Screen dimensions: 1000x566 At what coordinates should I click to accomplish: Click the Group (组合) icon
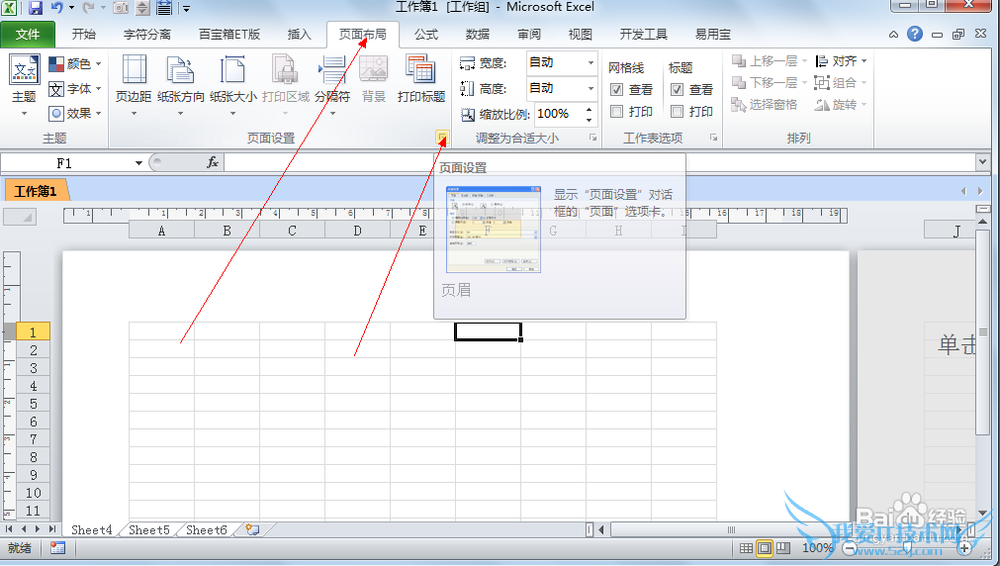click(x=822, y=83)
